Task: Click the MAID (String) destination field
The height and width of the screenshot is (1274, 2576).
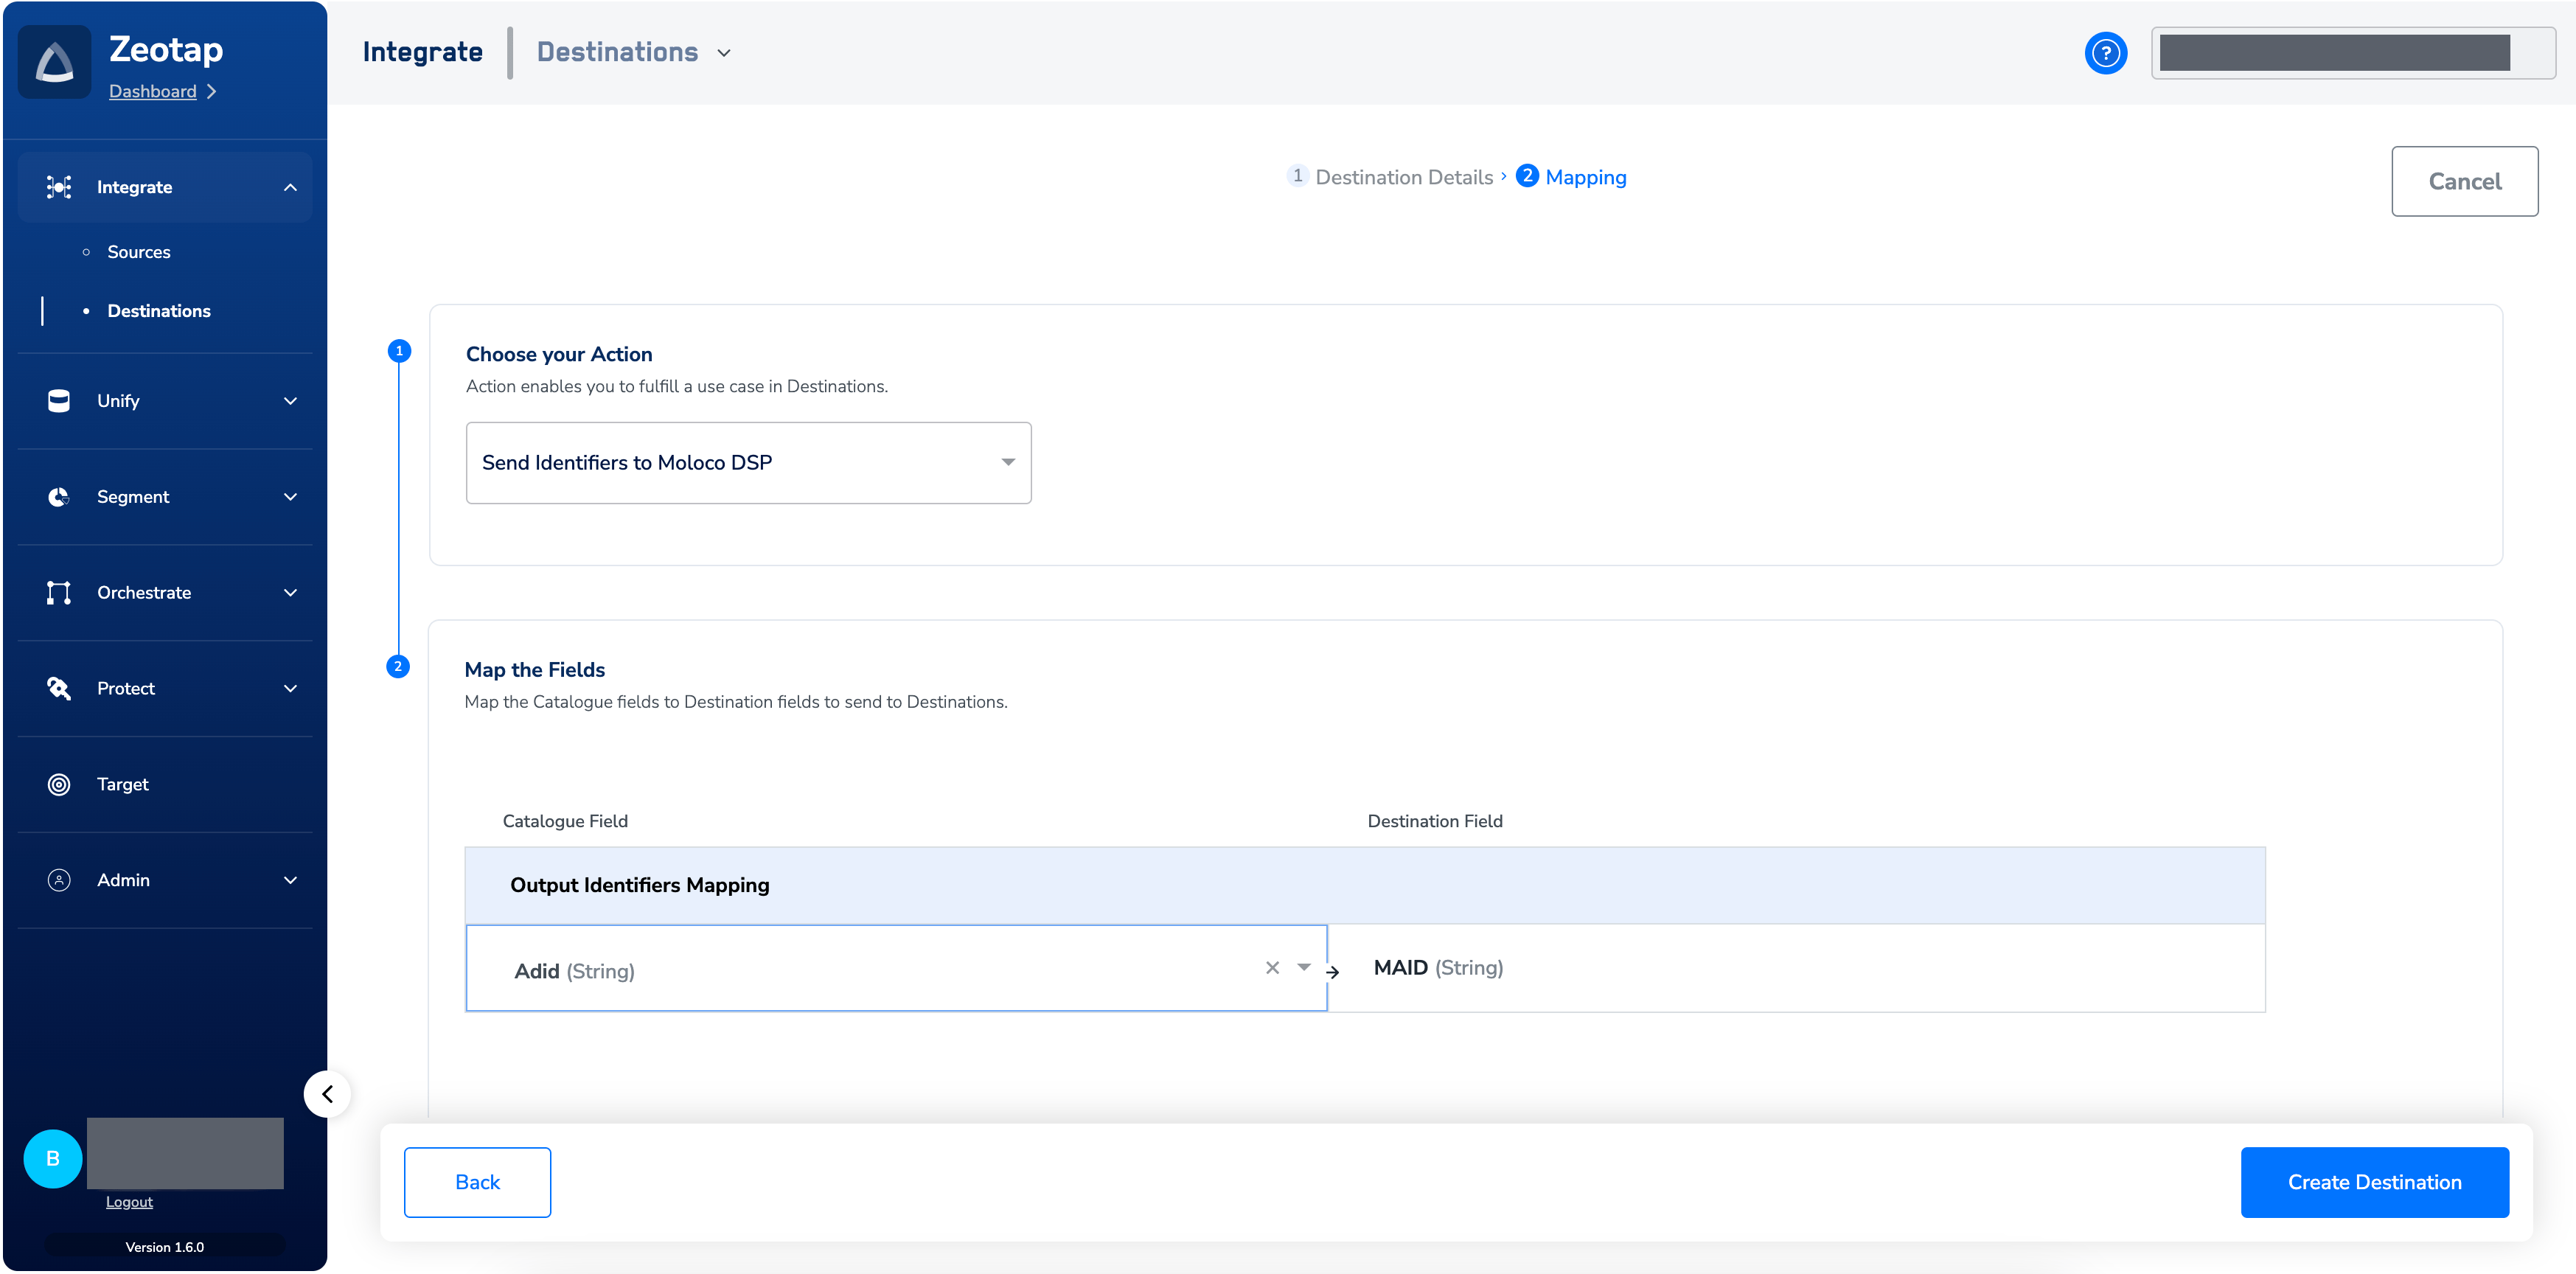Action: click(1438, 968)
